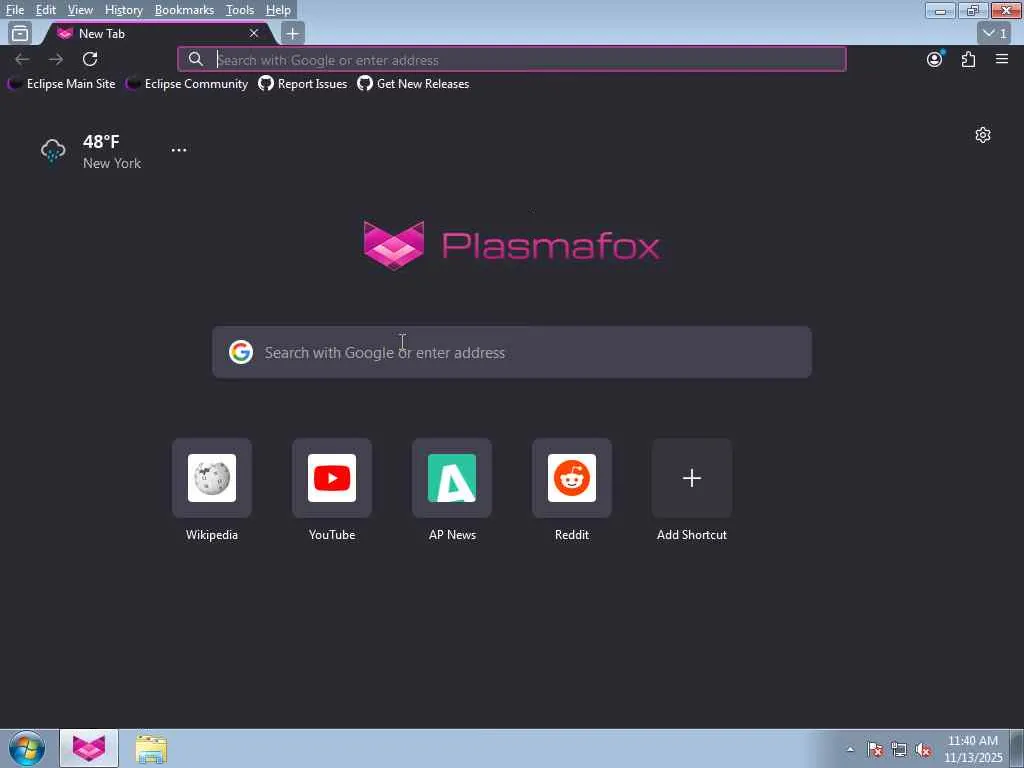Show hidden system tray icons
This screenshot has width=1024, height=768.
[850, 750]
